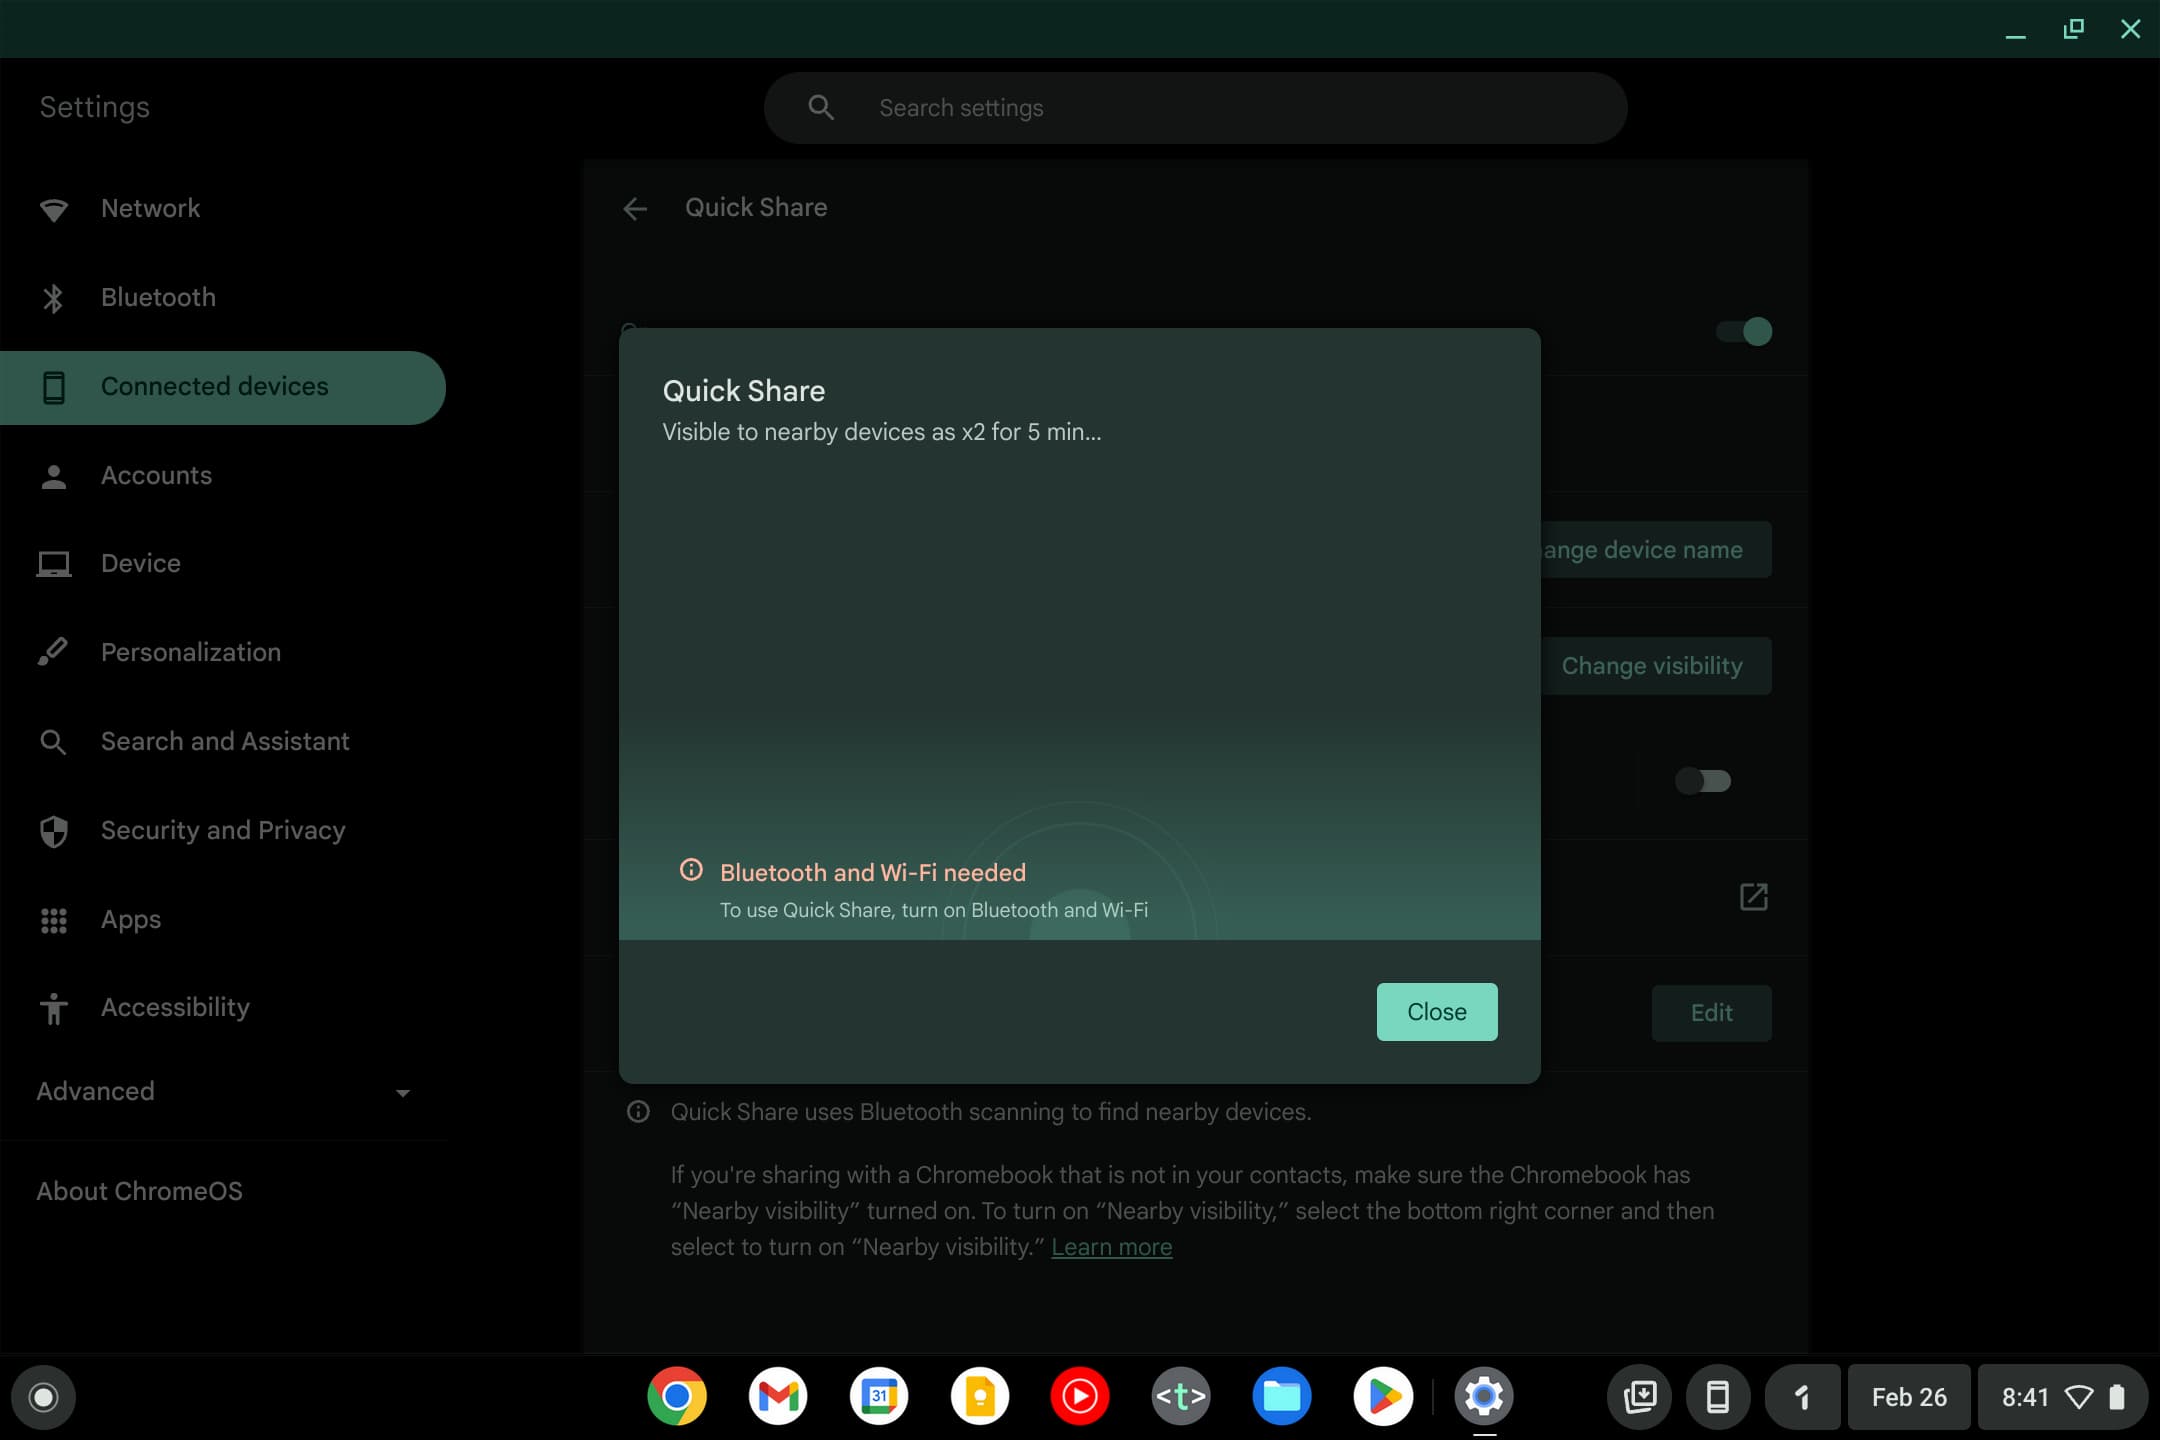Click the magnifier icon in the search bar
Screen dimensions: 2160x1440
click(821, 107)
